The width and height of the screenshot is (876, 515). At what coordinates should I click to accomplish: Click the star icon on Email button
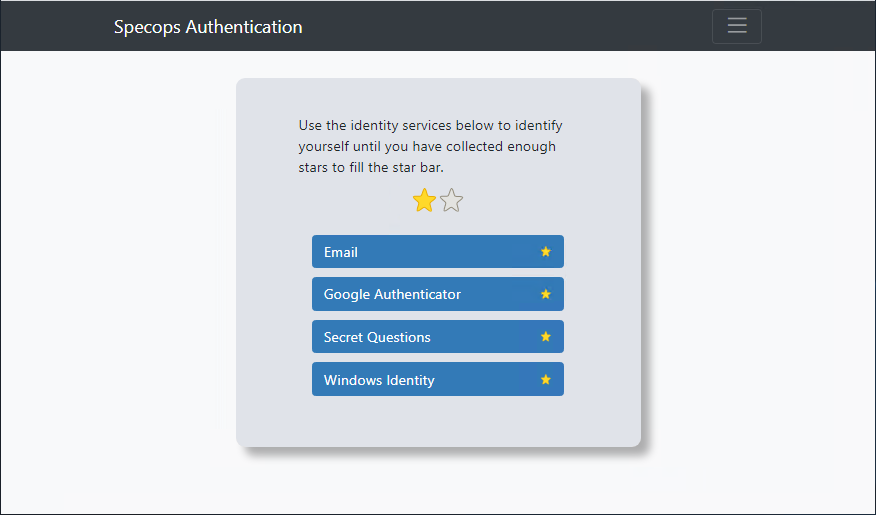pos(546,252)
